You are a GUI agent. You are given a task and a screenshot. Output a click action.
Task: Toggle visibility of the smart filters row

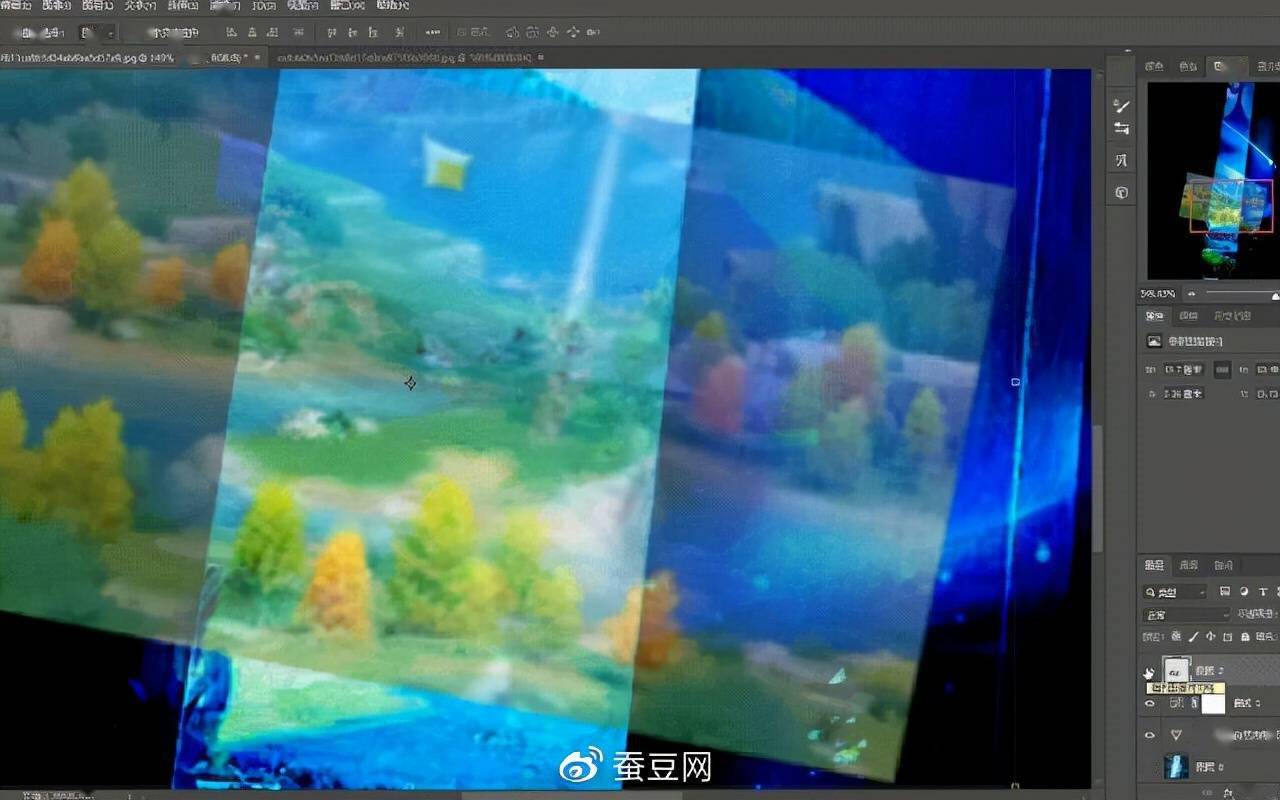pos(1149,735)
